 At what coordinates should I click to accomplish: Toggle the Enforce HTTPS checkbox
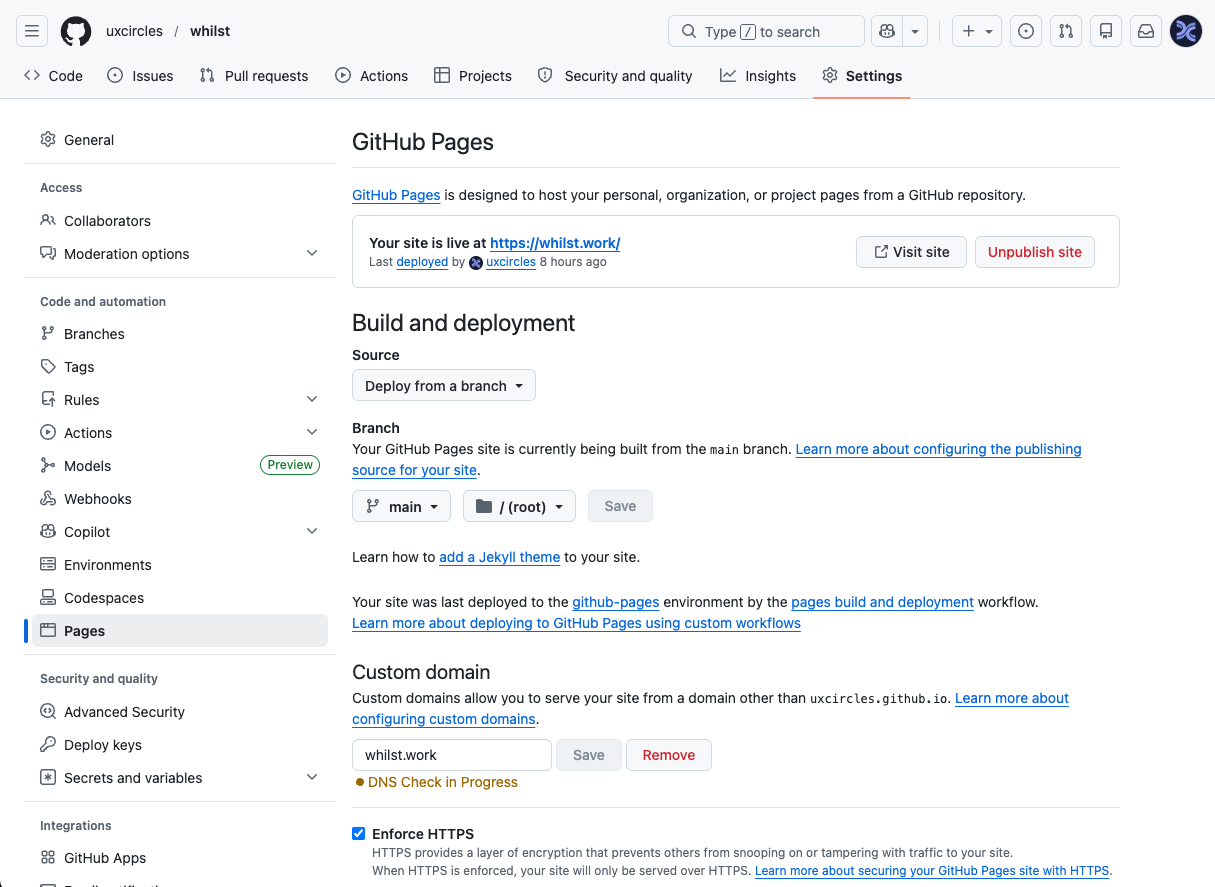point(359,833)
